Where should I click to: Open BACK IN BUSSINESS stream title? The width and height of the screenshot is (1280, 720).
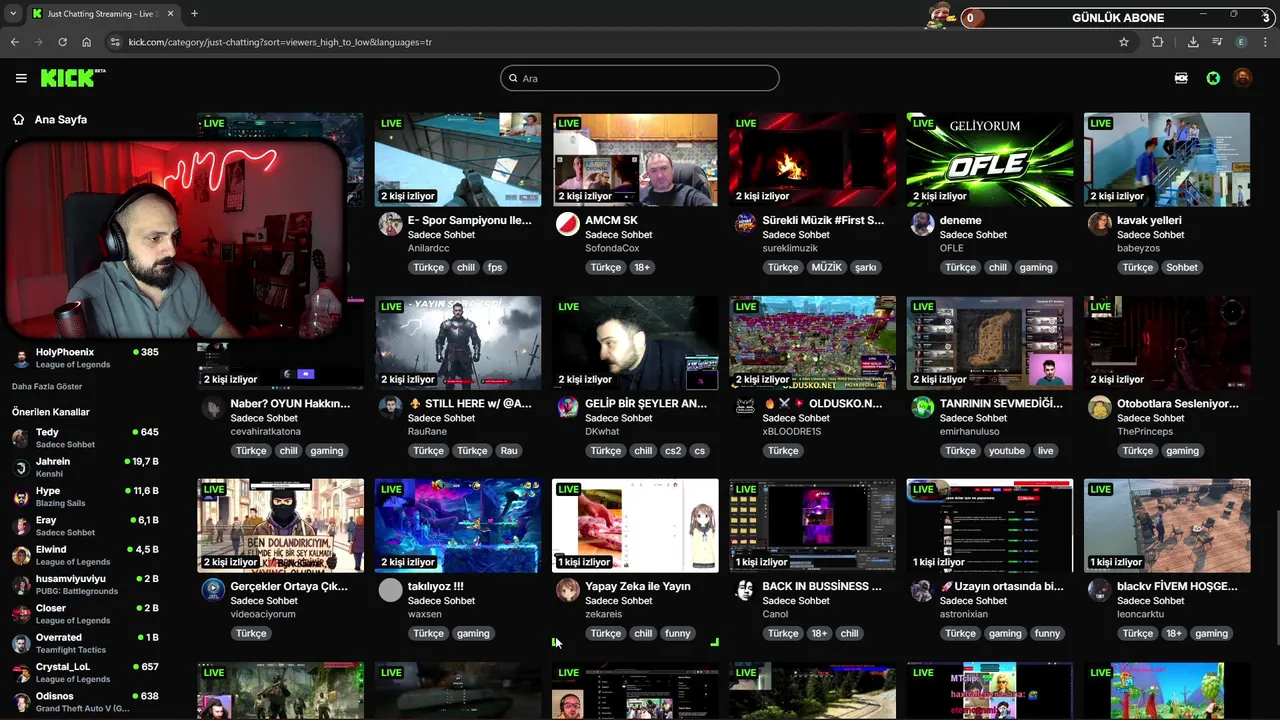822,587
